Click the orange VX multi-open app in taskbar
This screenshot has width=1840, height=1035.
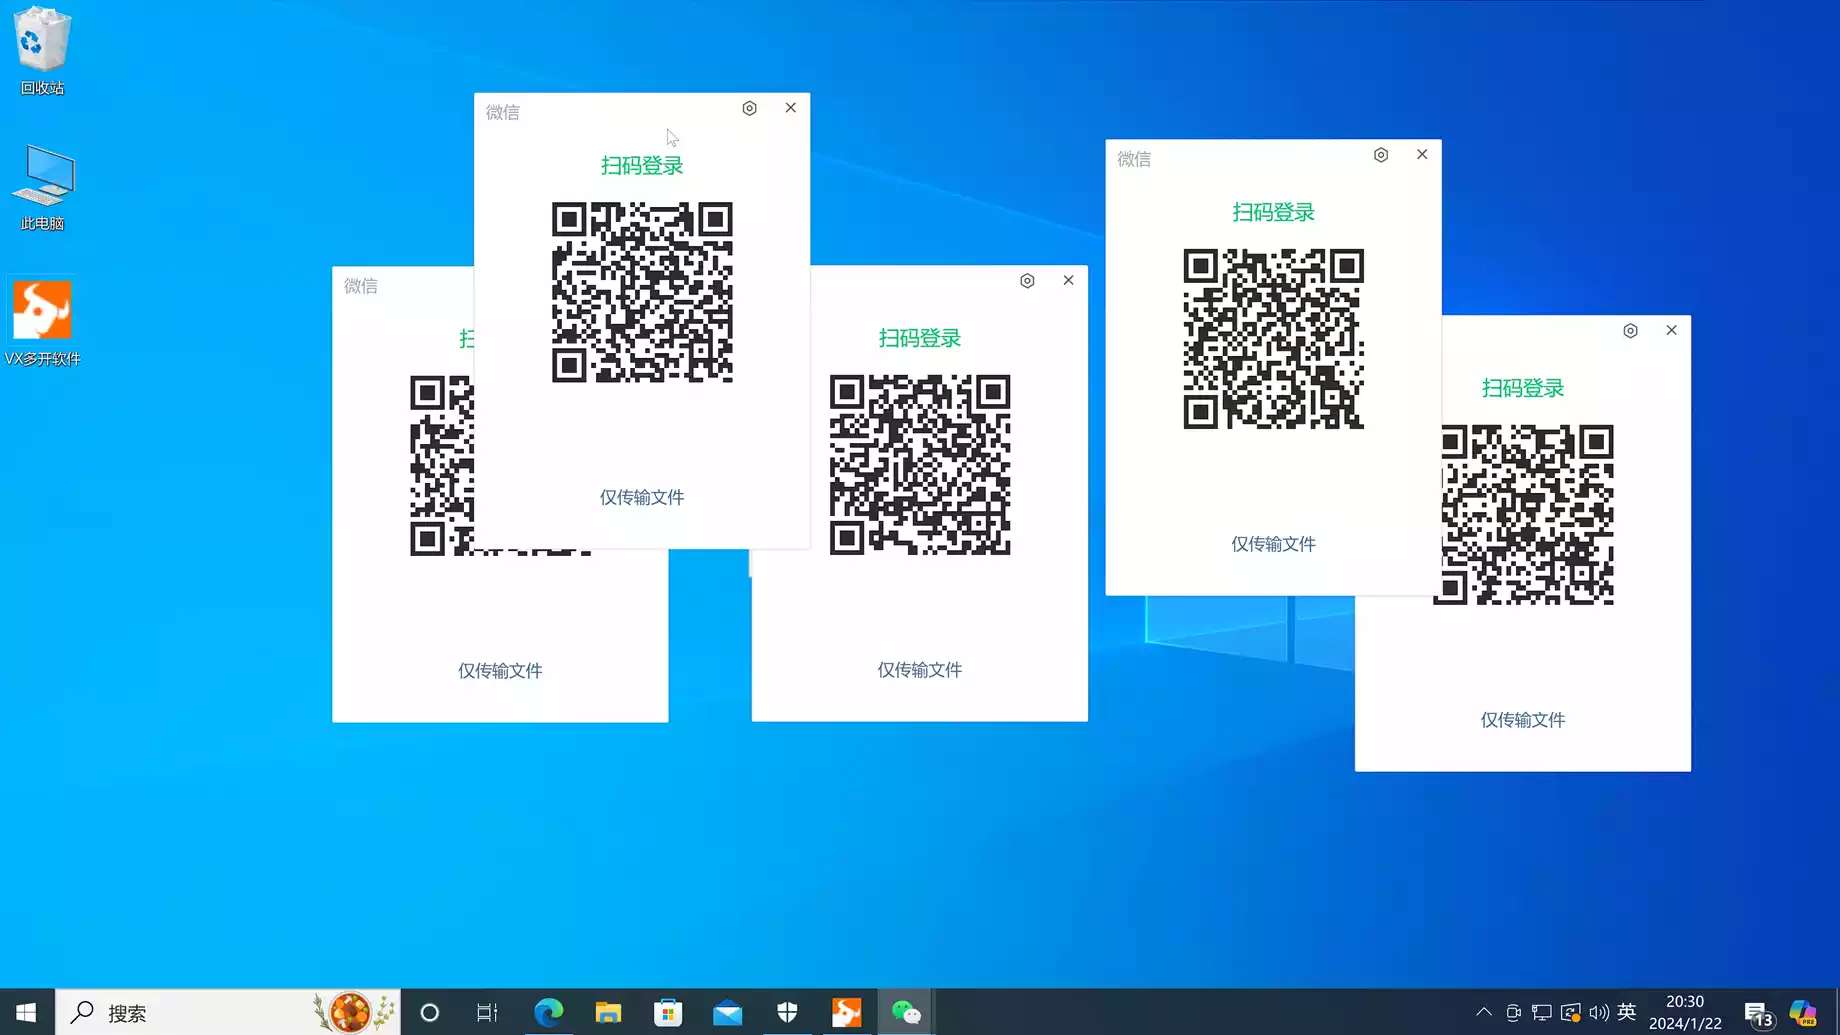[846, 1012]
